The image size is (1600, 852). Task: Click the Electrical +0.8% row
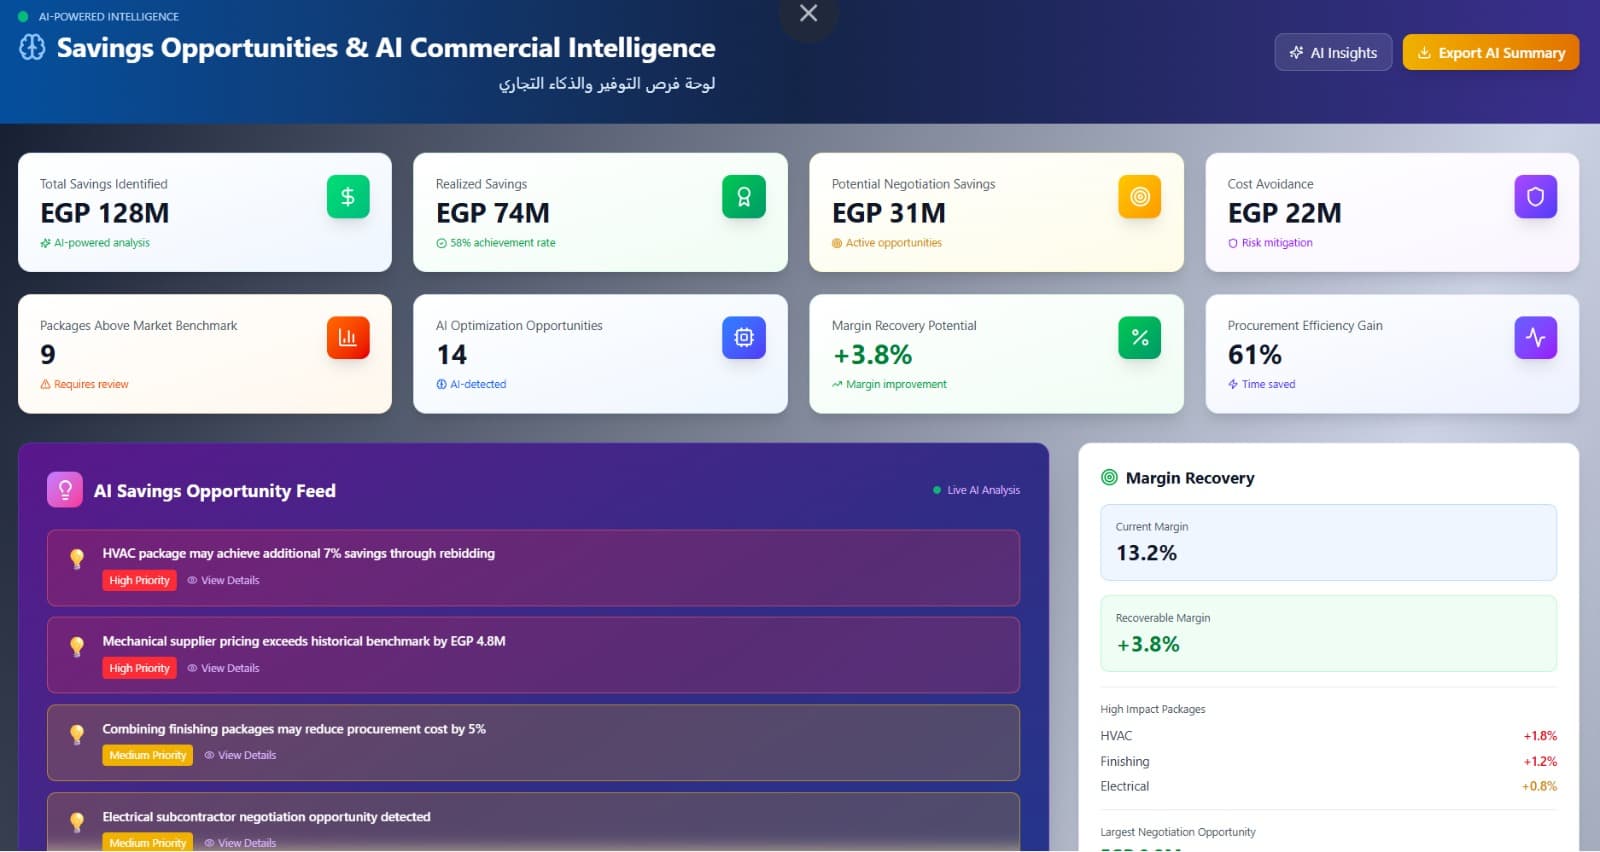(1328, 786)
